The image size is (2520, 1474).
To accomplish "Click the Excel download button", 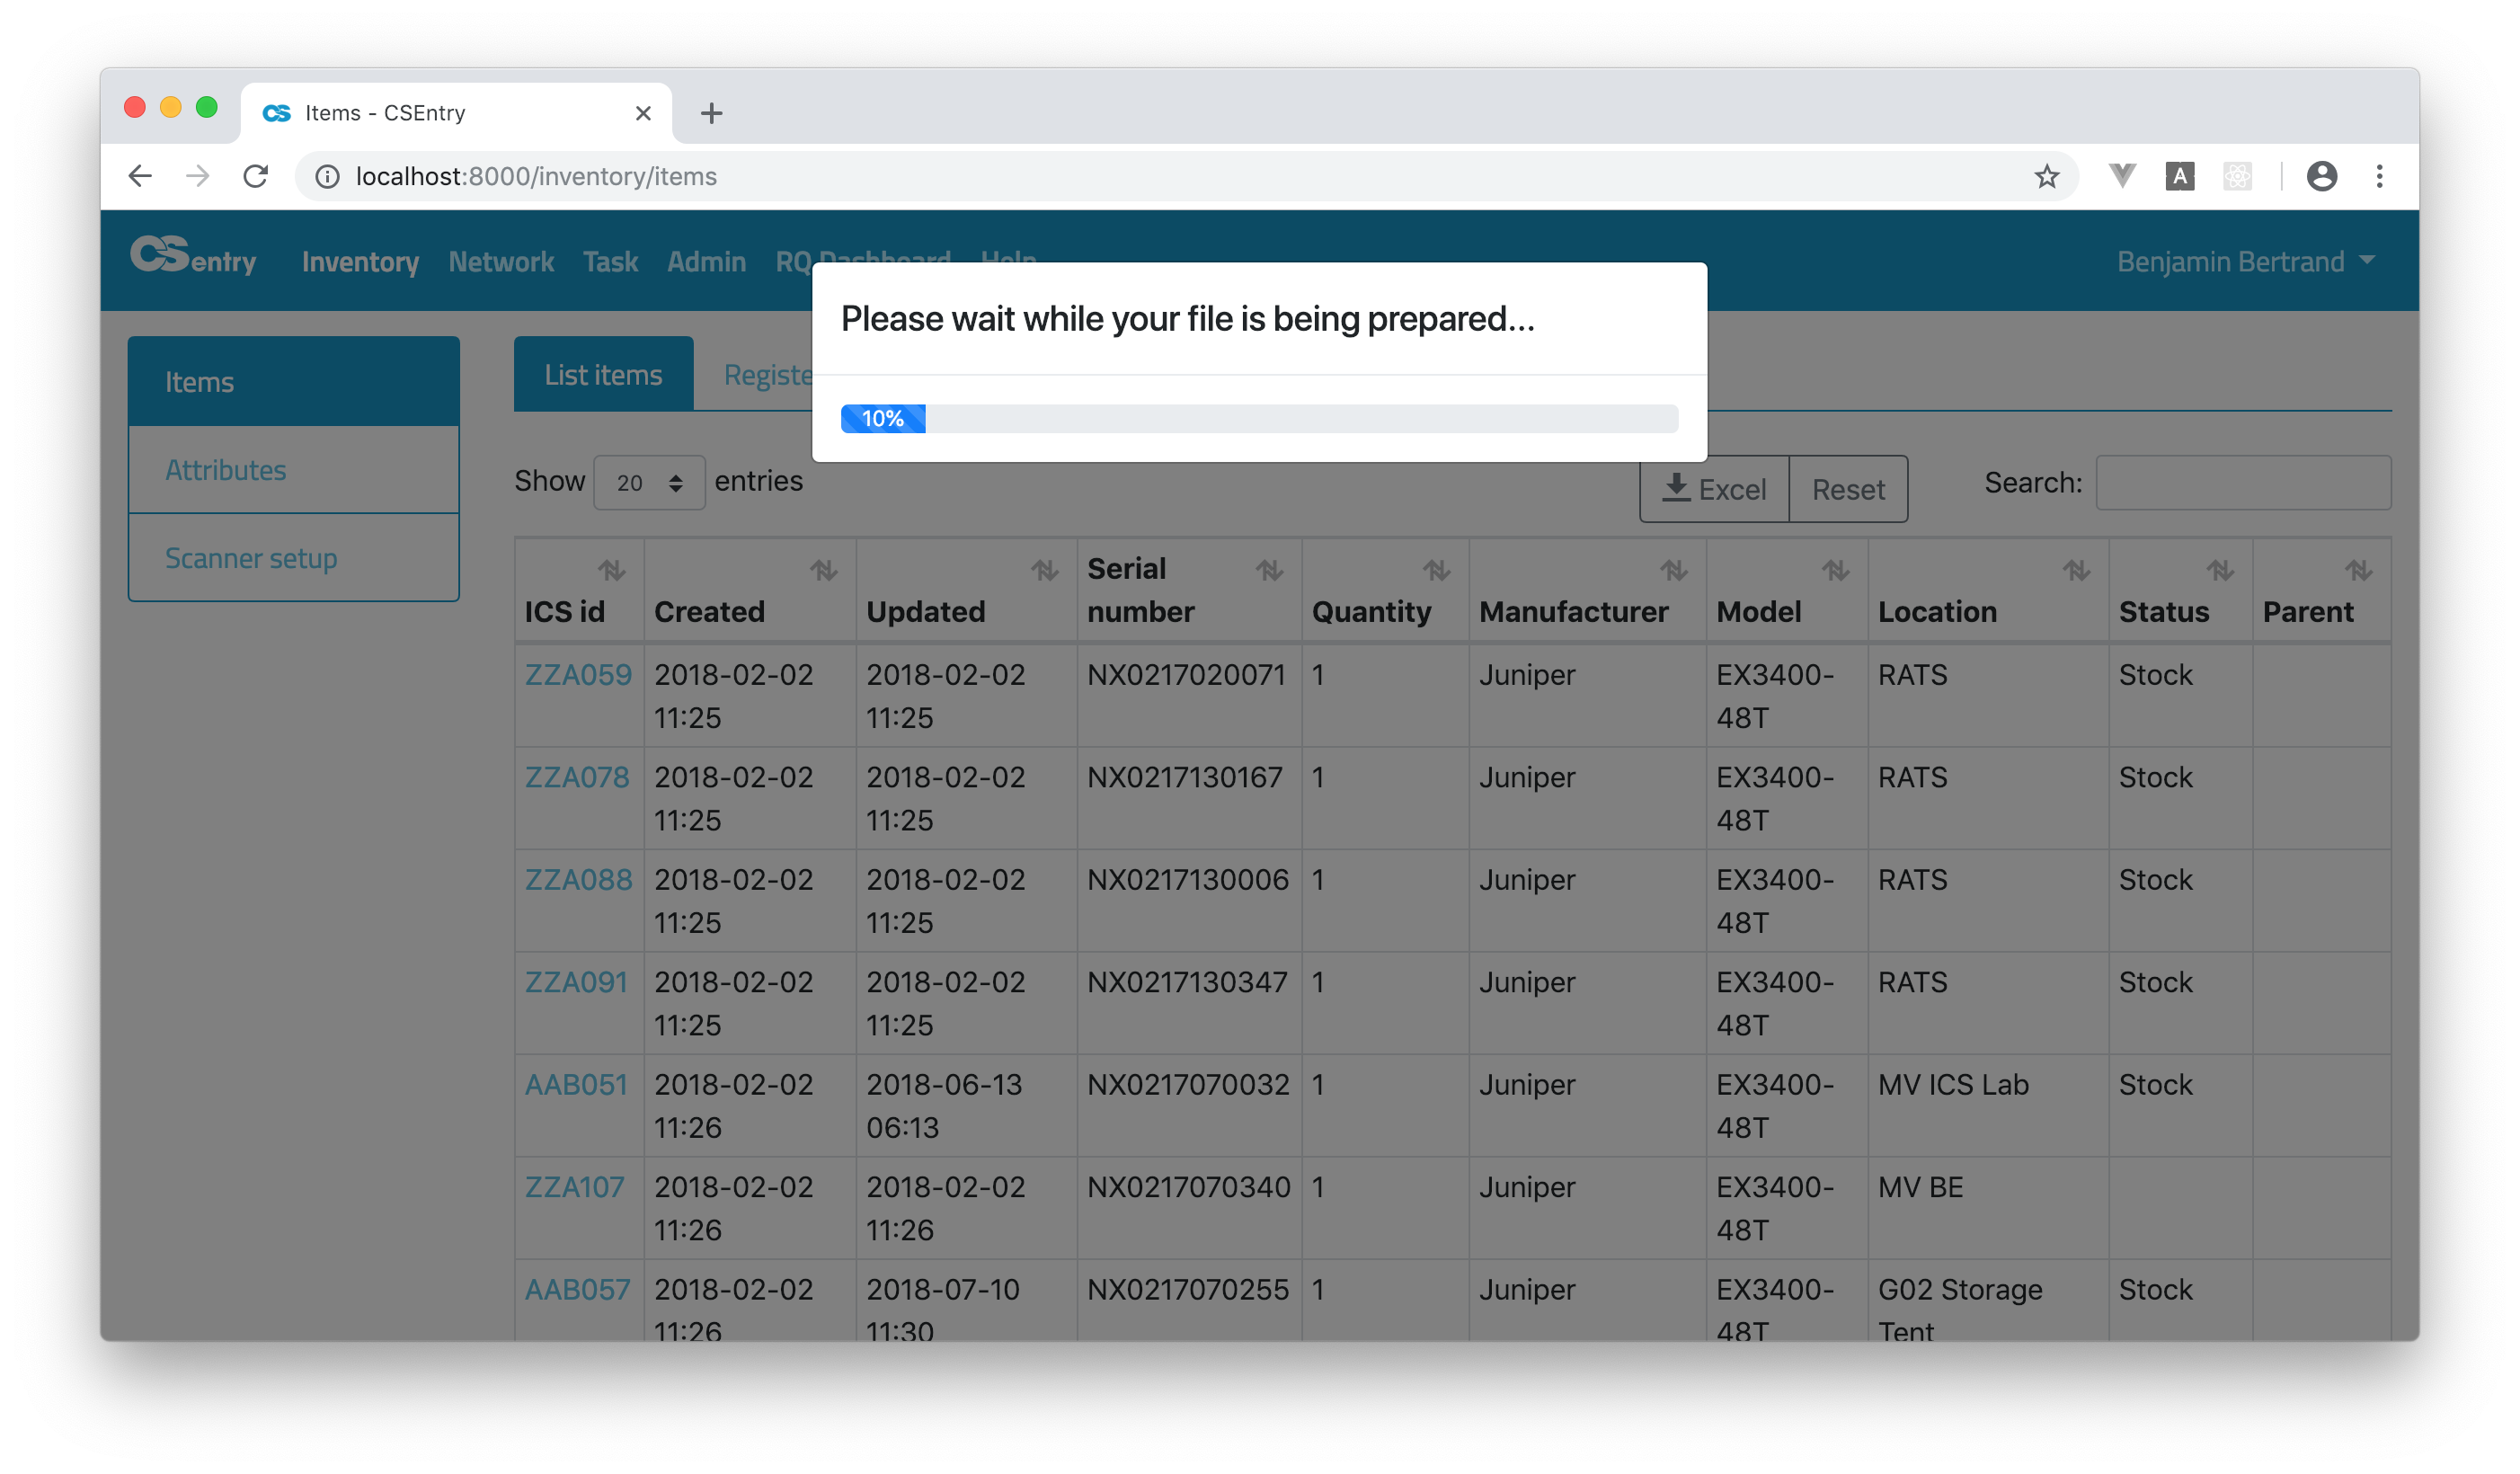I will coord(1714,489).
